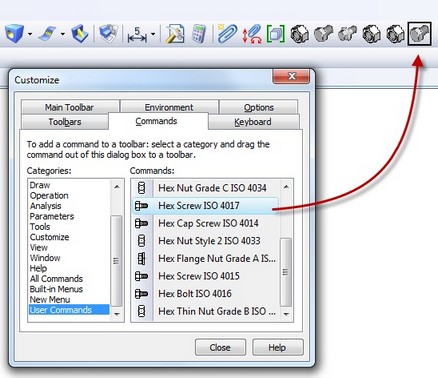This screenshot has height=378, width=438.
Task: Click the highlighted hex screw toolbar icon
Action: coord(420,34)
